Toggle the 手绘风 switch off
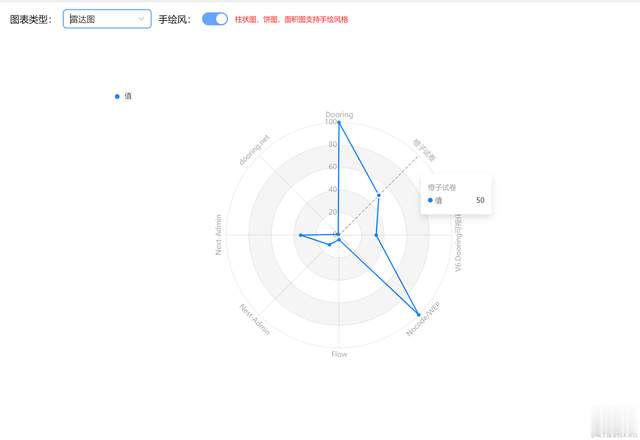Image resolution: width=640 pixels, height=440 pixels. coord(214,19)
